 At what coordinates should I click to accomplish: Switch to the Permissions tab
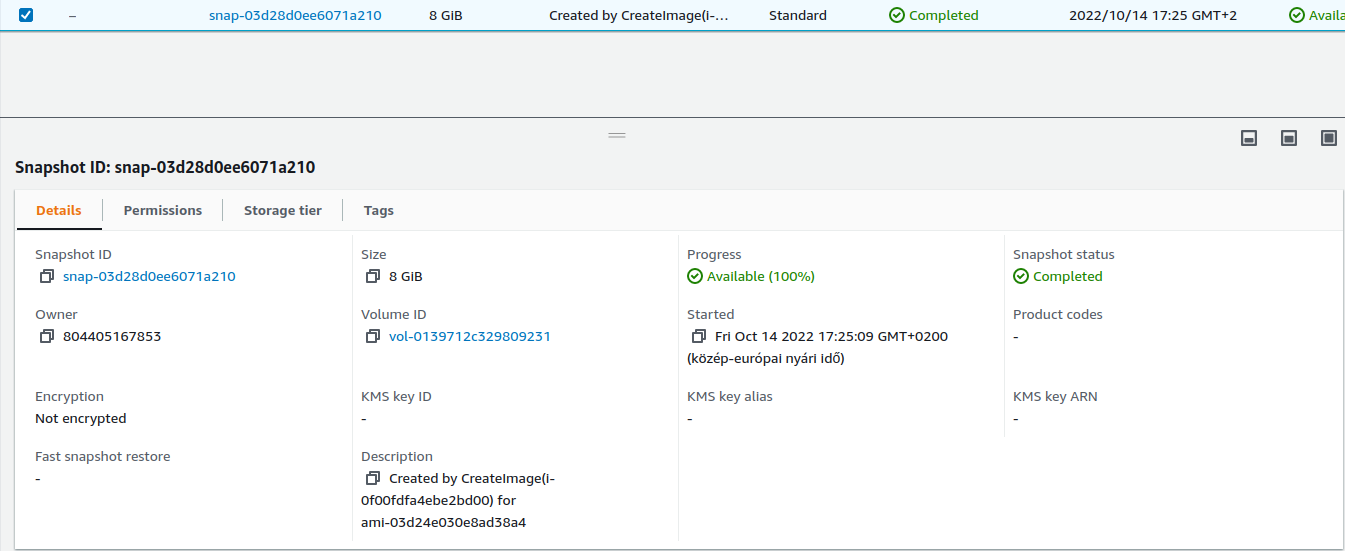click(x=162, y=211)
